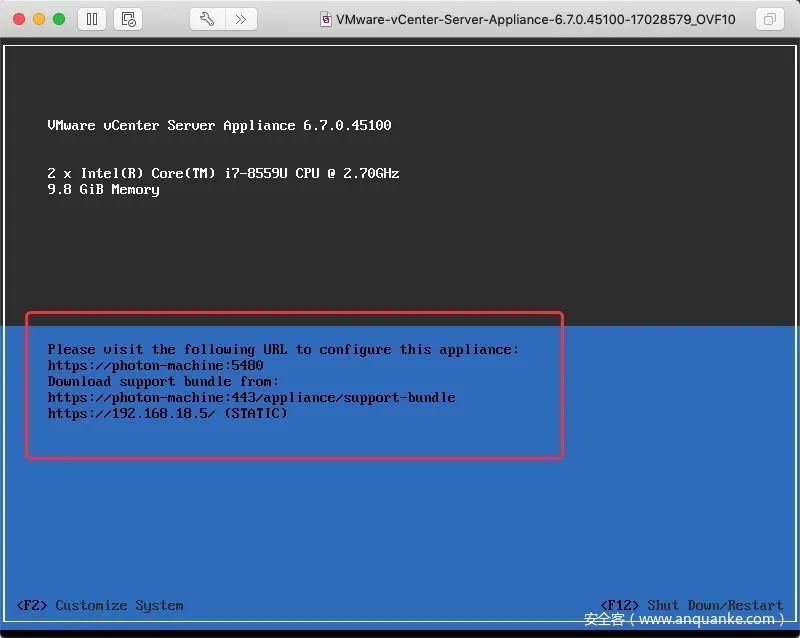Image resolution: width=800 pixels, height=638 pixels.
Task: Click the https://photon-machine:5480 URL
Action: (x=156, y=365)
